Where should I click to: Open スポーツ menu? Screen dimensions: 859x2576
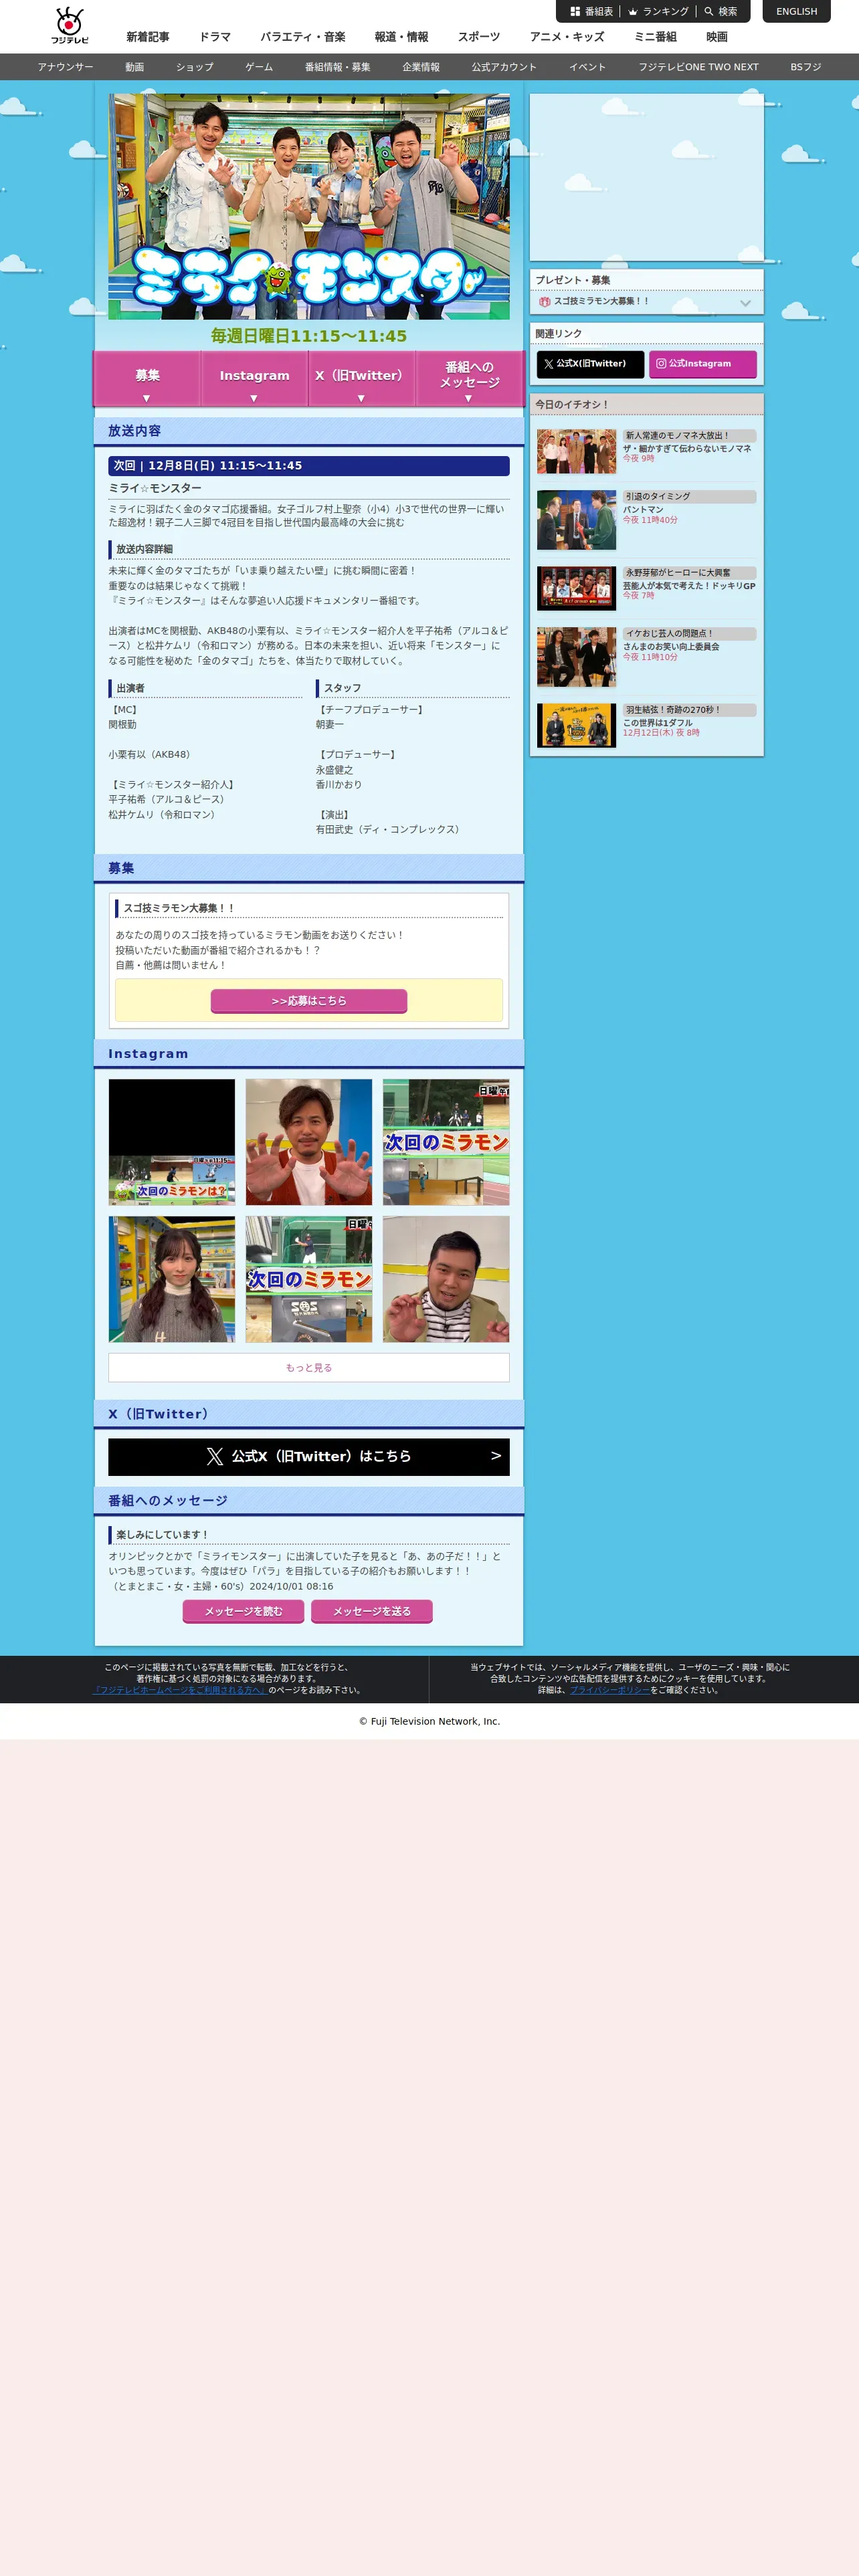coord(479,37)
